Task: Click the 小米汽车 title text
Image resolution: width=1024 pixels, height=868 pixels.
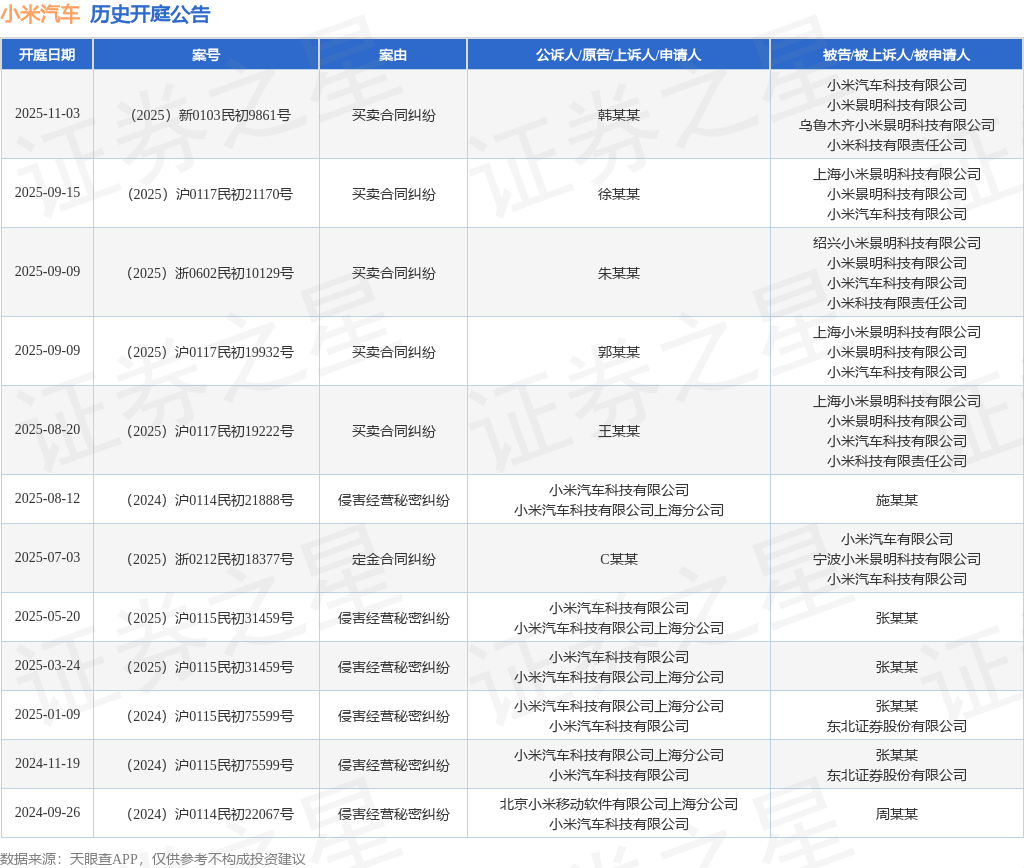Action: (40, 14)
